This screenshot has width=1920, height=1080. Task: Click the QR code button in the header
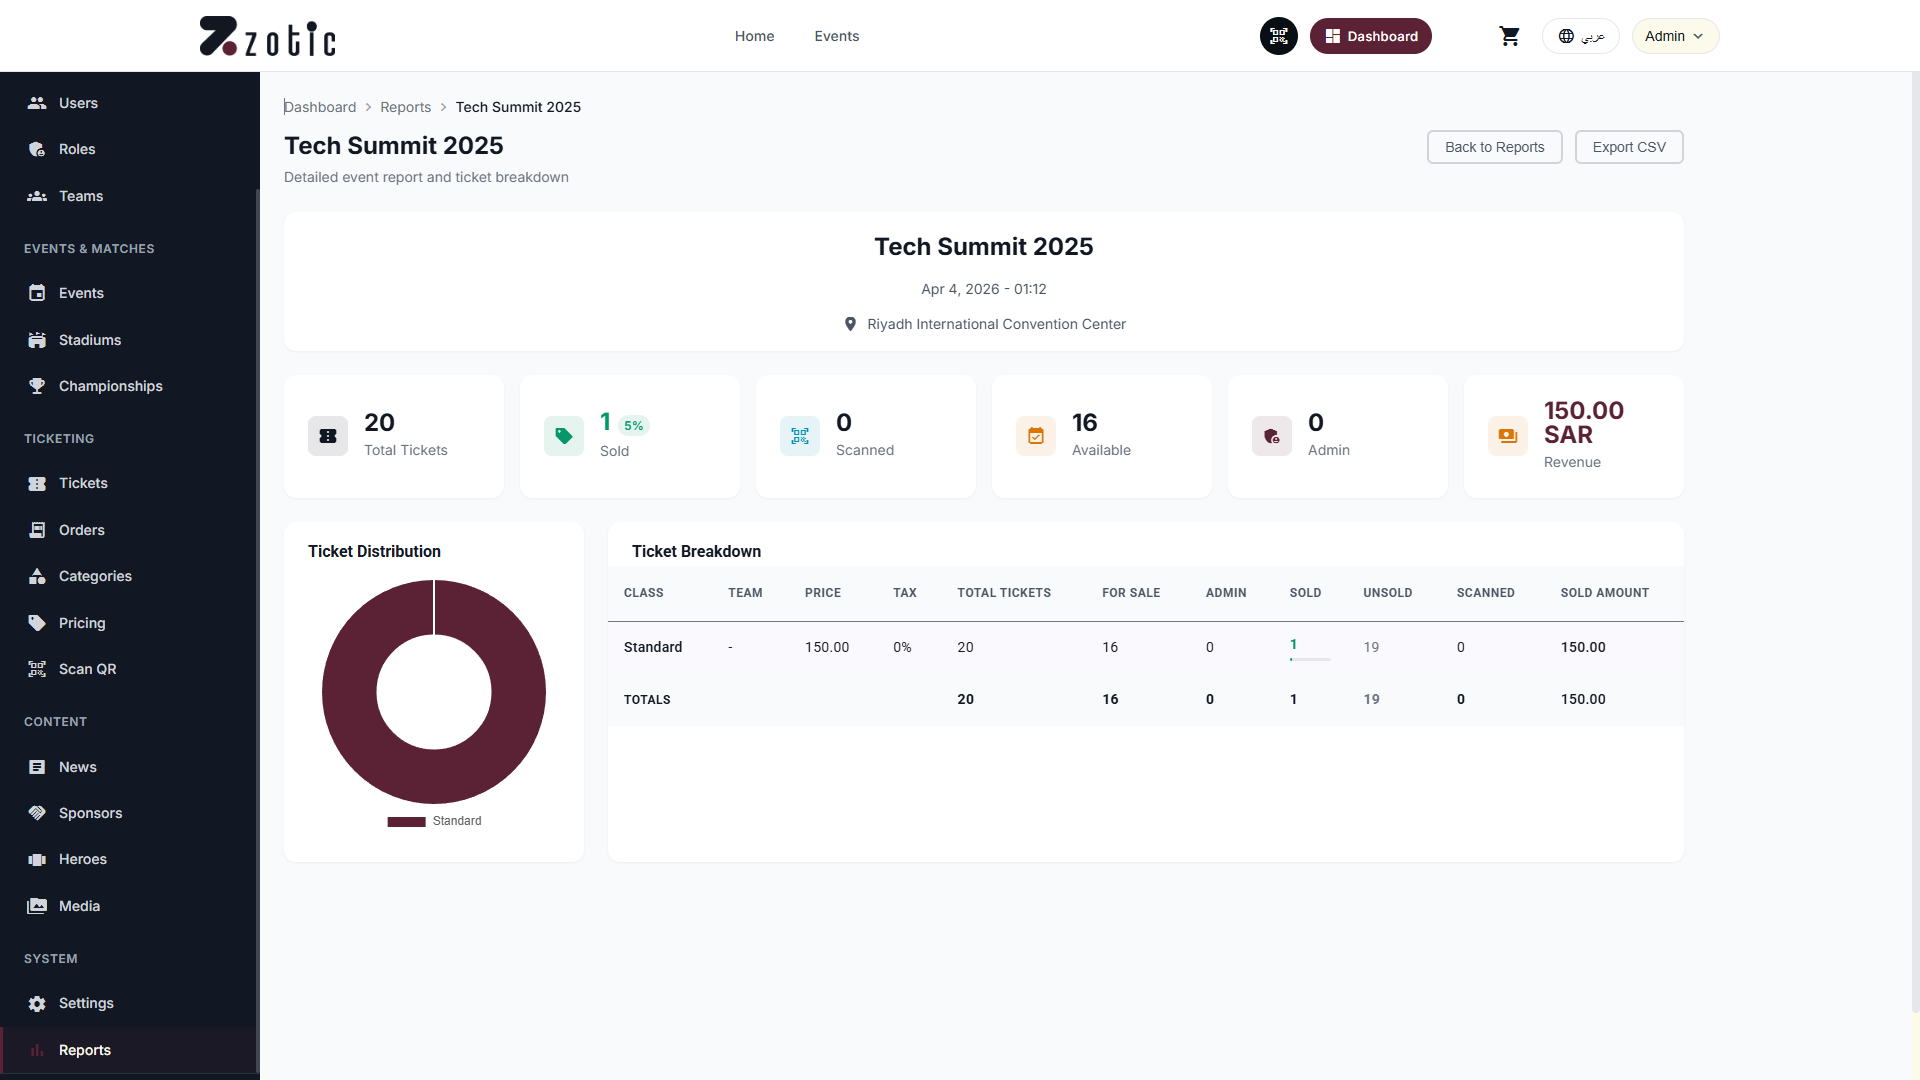click(x=1278, y=36)
